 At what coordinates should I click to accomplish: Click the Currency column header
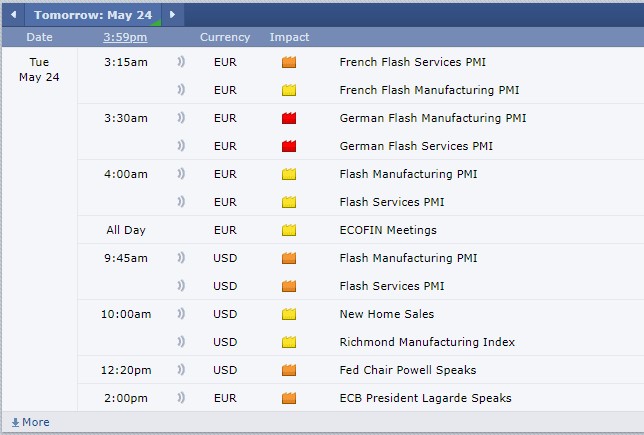[225, 37]
